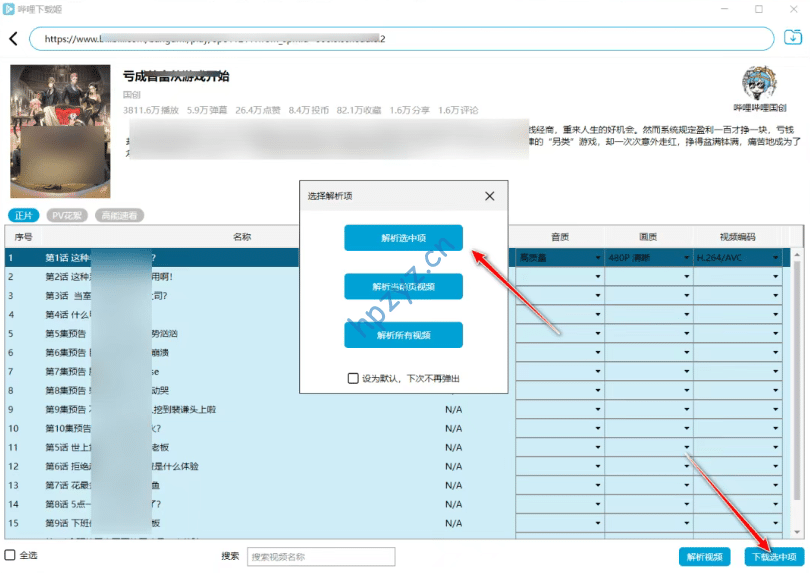Switch to the 高能速看 tab
The height and width of the screenshot is (574, 810).
pos(120,215)
